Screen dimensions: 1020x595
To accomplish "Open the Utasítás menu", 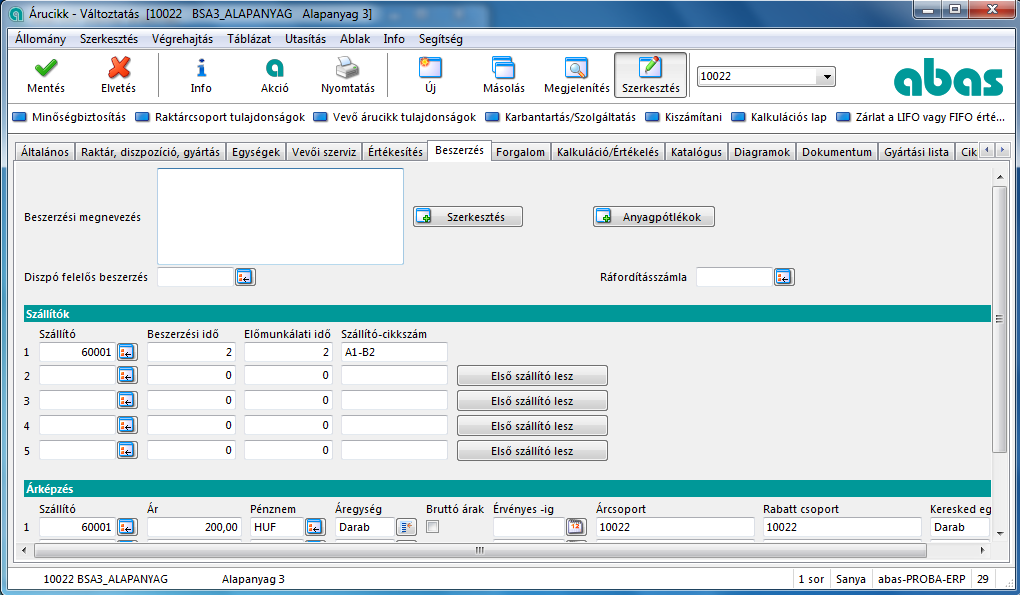I will click(x=305, y=39).
